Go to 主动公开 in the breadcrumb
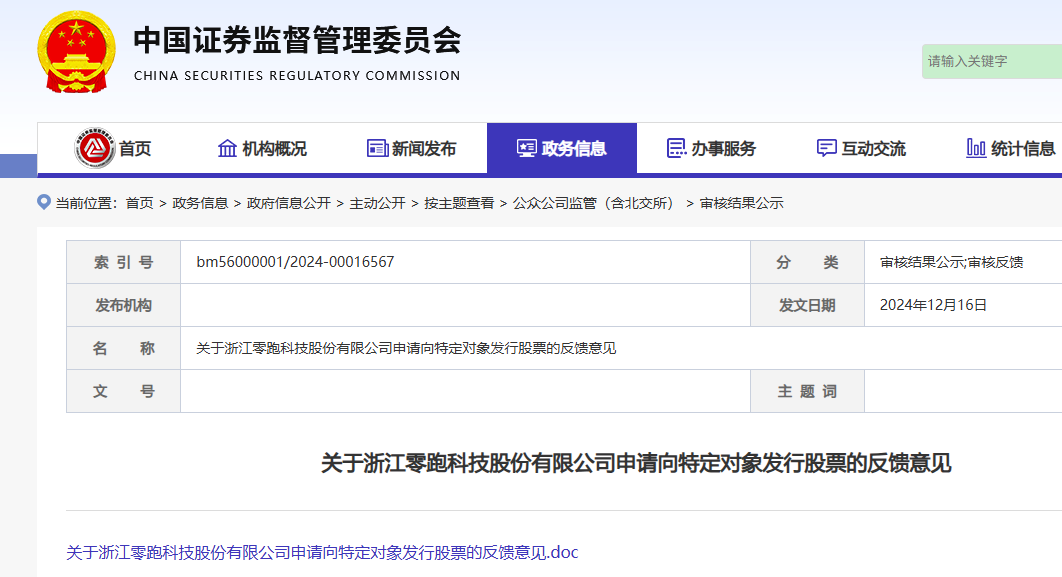The height and width of the screenshot is (577, 1062). pos(377,203)
